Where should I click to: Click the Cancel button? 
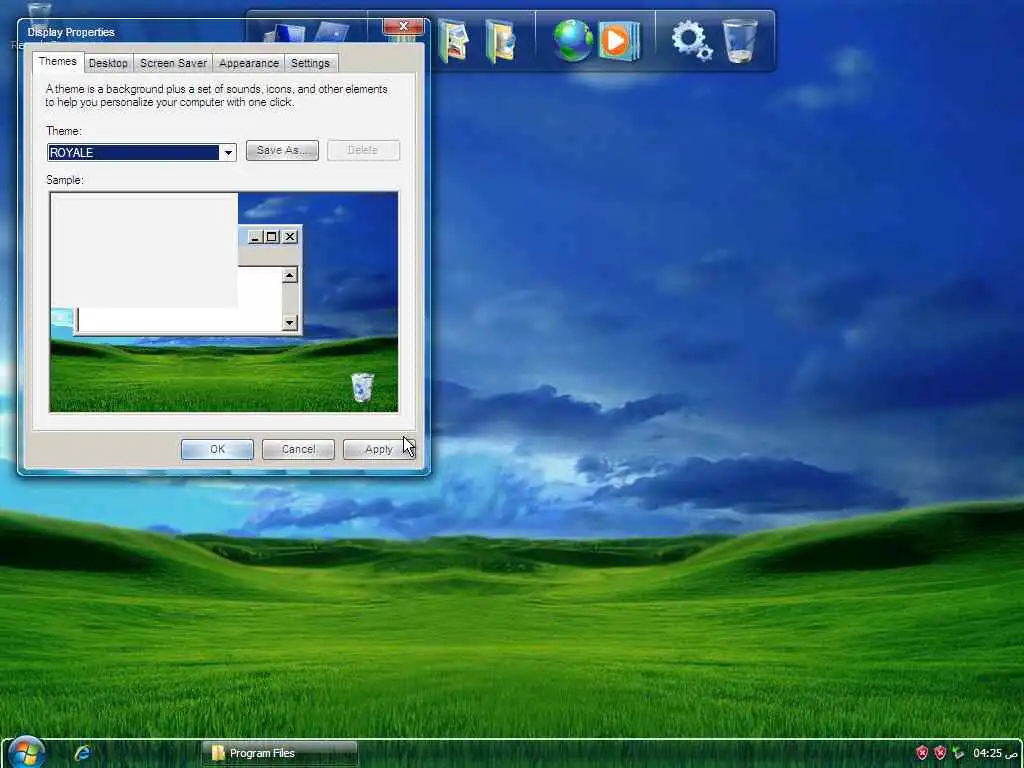tap(298, 449)
